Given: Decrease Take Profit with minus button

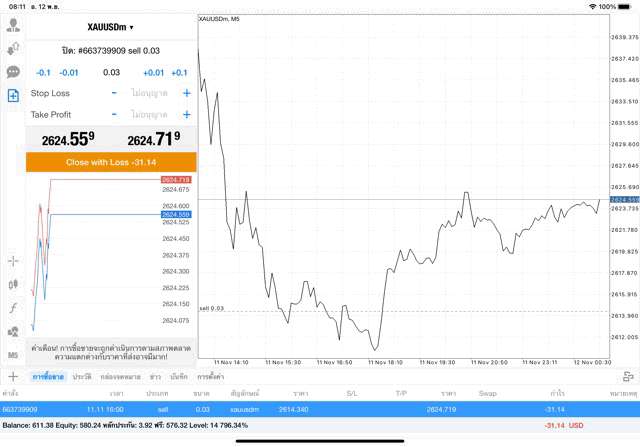Looking at the screenshot, I should (114, 115).
